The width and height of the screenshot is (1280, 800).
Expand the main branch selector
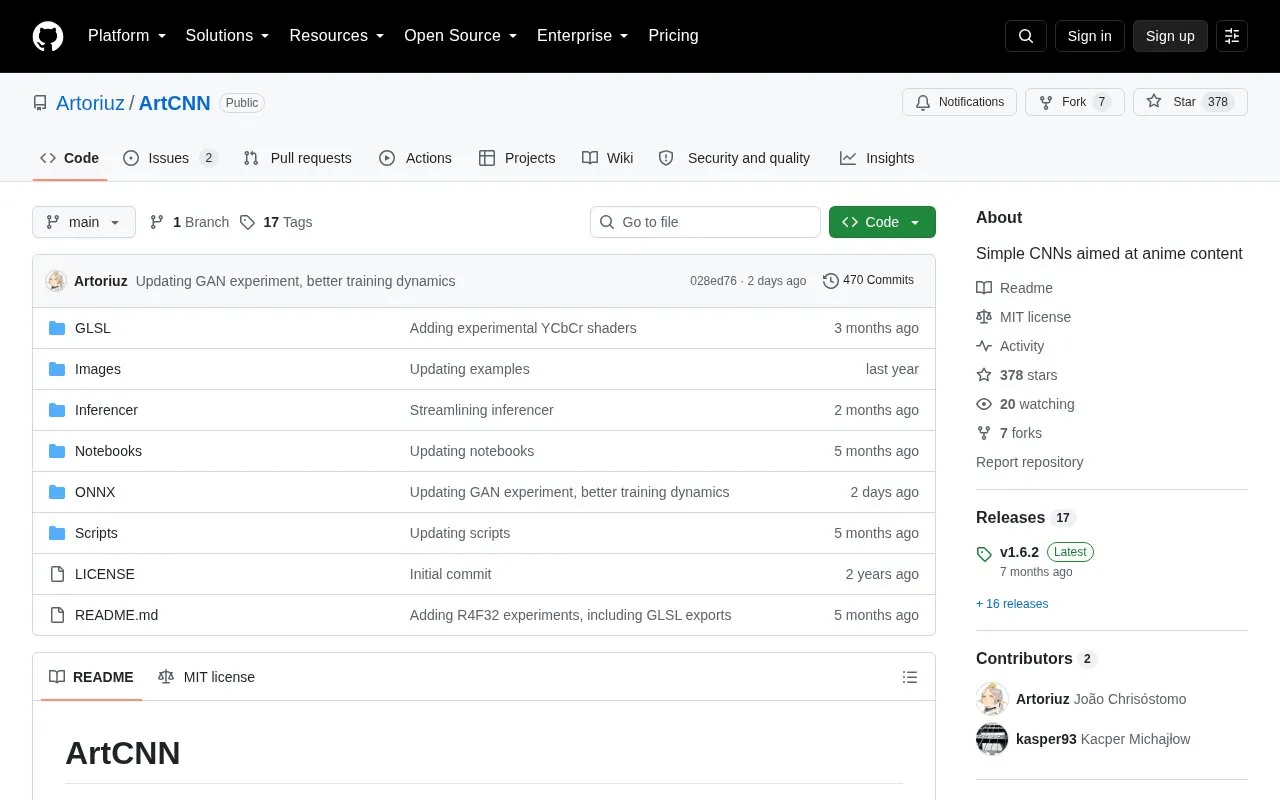(x=84, y=222)
